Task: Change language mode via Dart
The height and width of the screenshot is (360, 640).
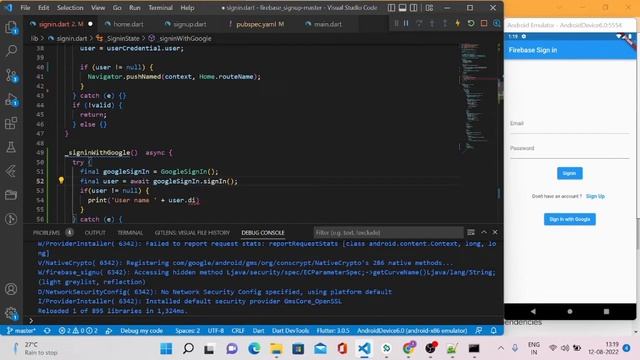Action: coord(258,331)
